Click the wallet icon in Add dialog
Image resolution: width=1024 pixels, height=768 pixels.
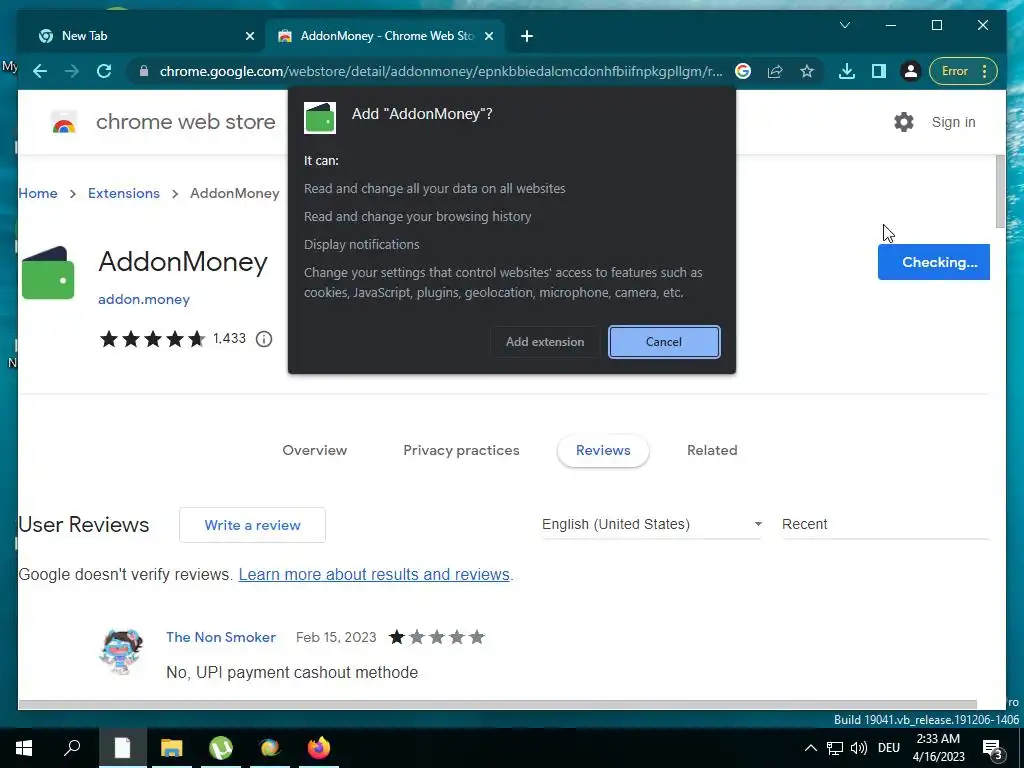coord(320,118)
